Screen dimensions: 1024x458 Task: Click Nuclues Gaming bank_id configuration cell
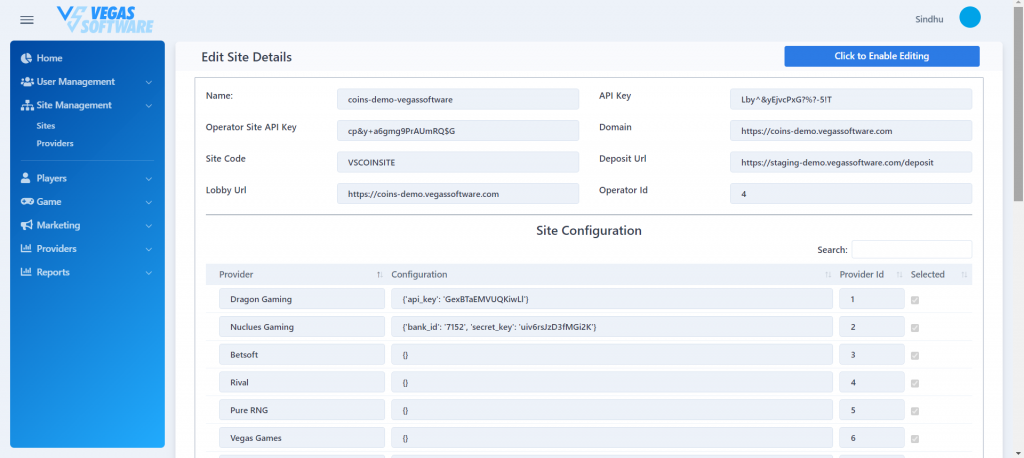pyautogui.click(x=612, y=327)
